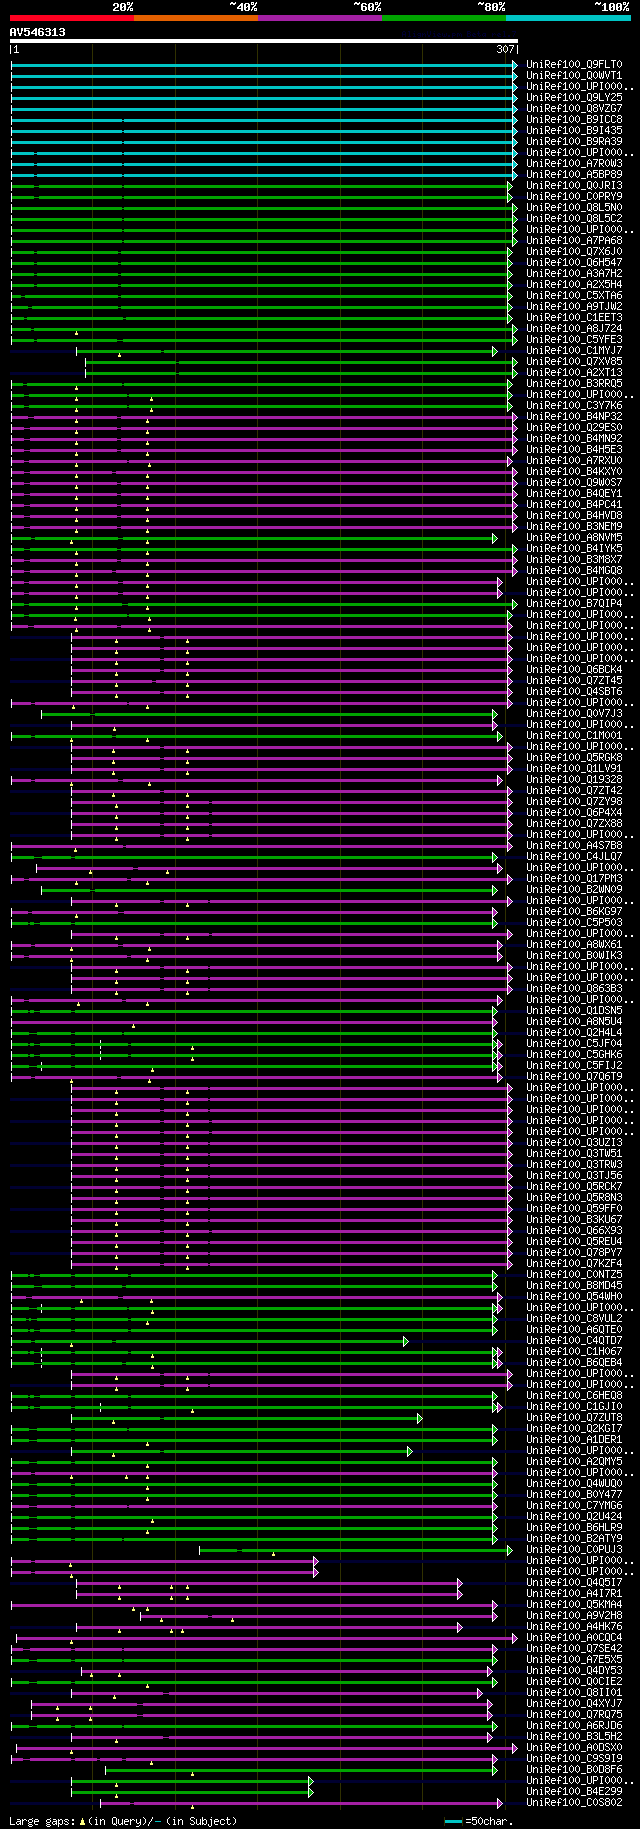The image size is (640, 1829).
Task: Click label UniRef100_C0NTZ5
Action: point(574,1275)
